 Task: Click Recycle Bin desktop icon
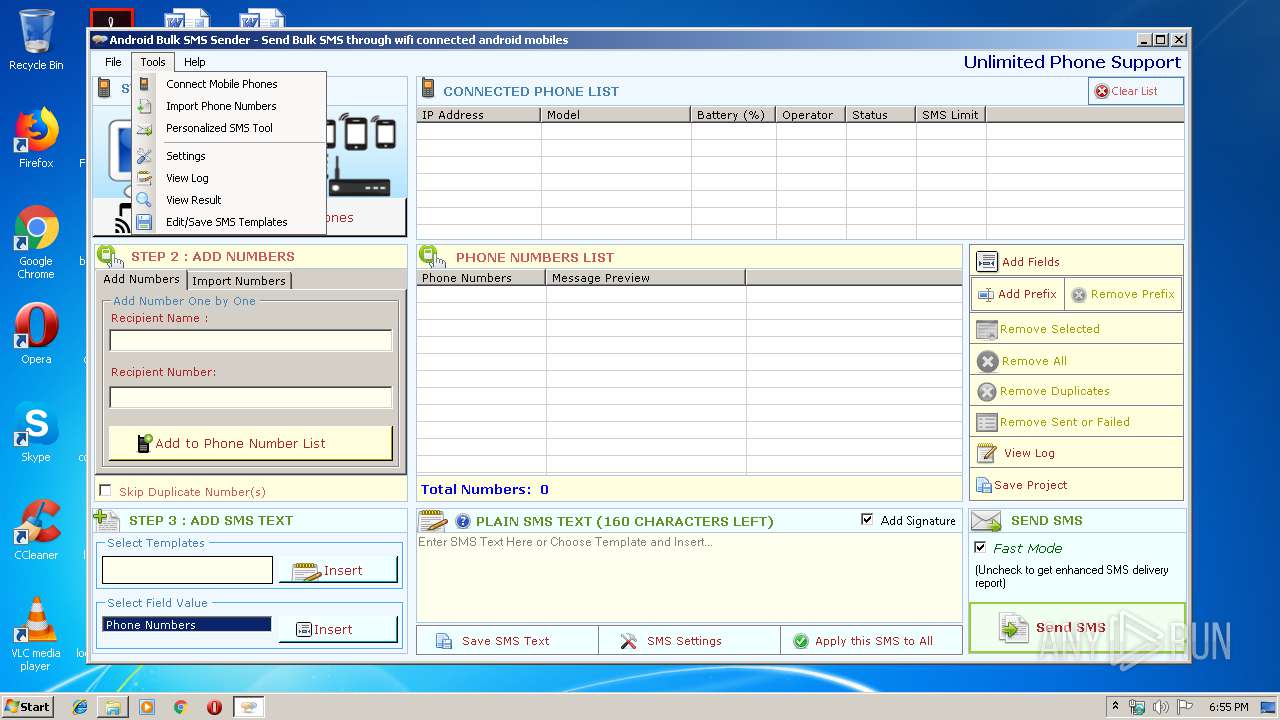click(36, 40)
